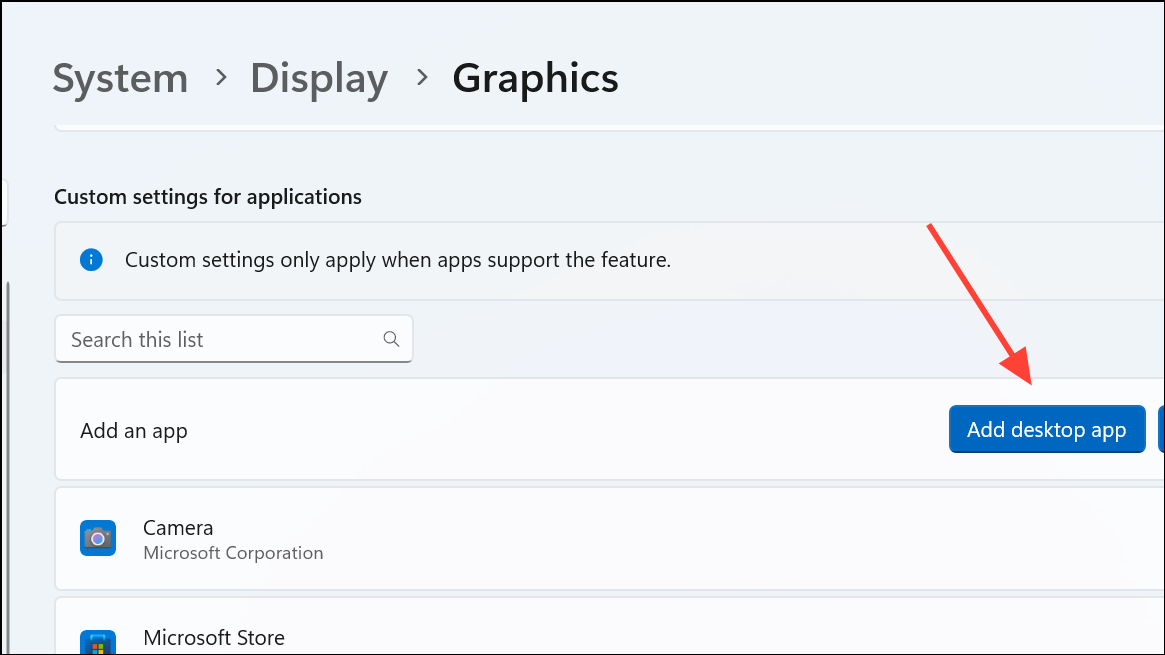Click the Custom settings for applications heading
Screen dimensions: 1165x655
tap(208, 197)
